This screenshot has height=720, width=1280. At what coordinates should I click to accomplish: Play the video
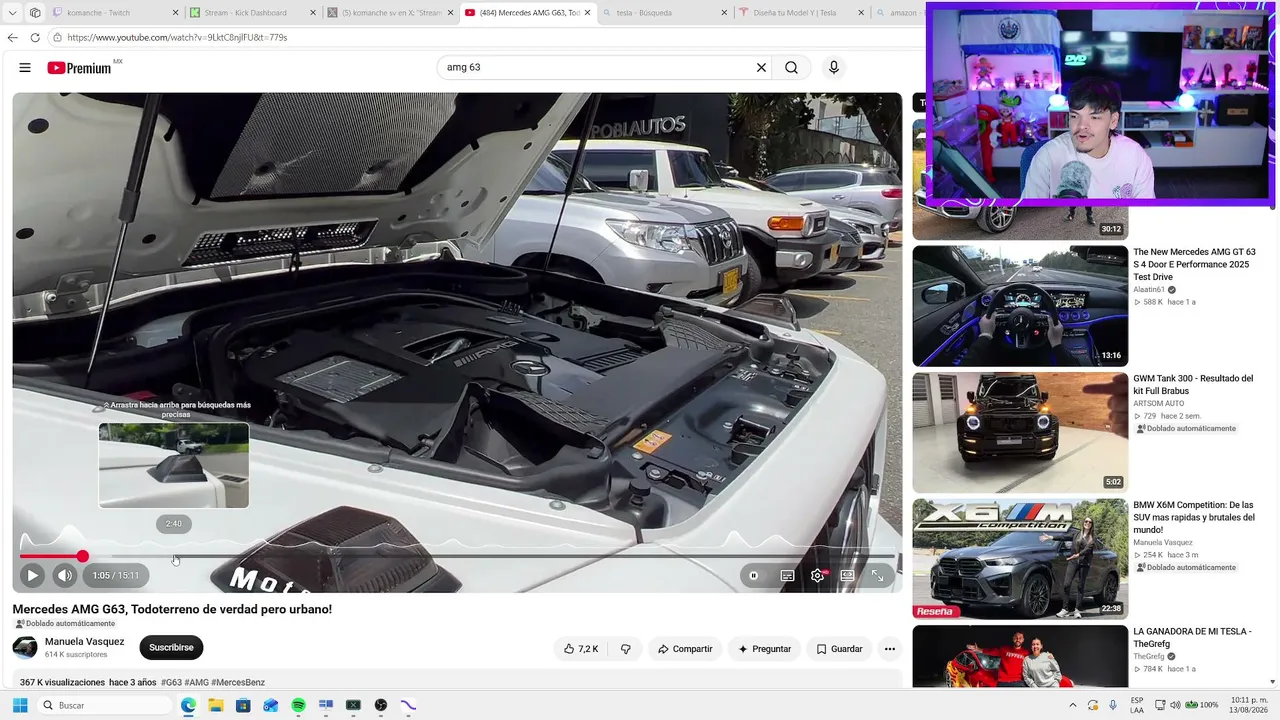32,575
